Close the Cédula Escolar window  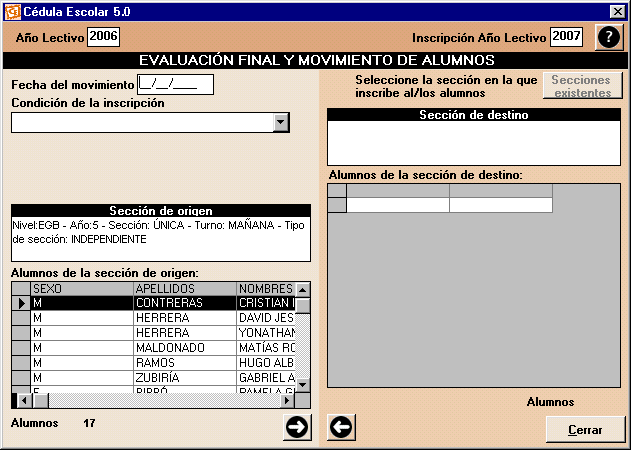coord(617,11)
